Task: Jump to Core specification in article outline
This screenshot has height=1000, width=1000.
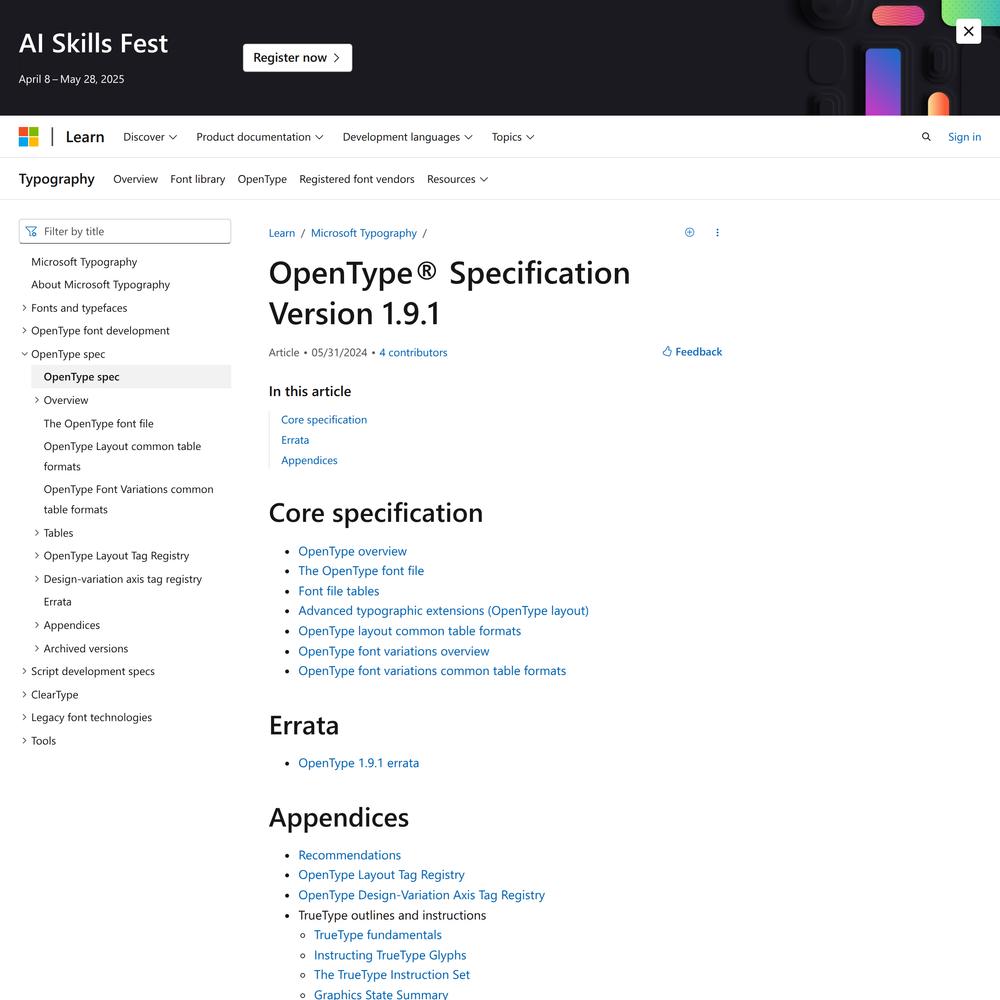Action: 324,420
